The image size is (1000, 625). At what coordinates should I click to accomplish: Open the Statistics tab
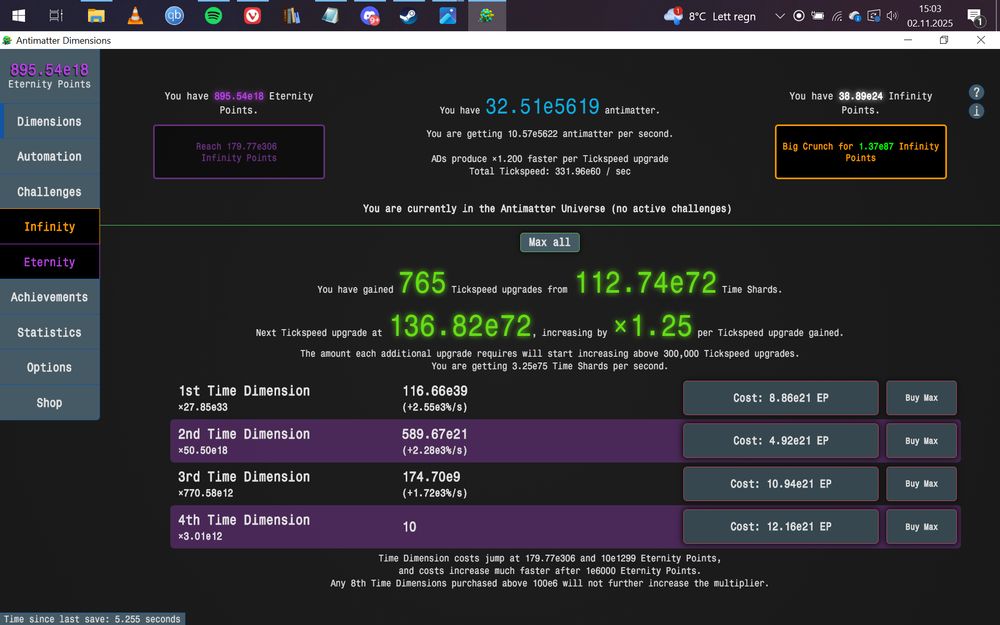coord(50,332)
